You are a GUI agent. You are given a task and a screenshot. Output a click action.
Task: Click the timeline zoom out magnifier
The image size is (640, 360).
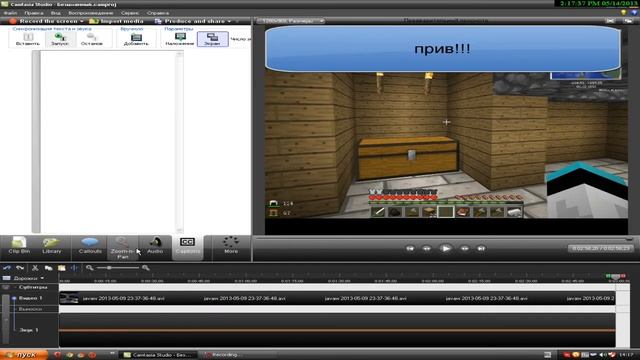pyautogui.click(x=90, y=268)
